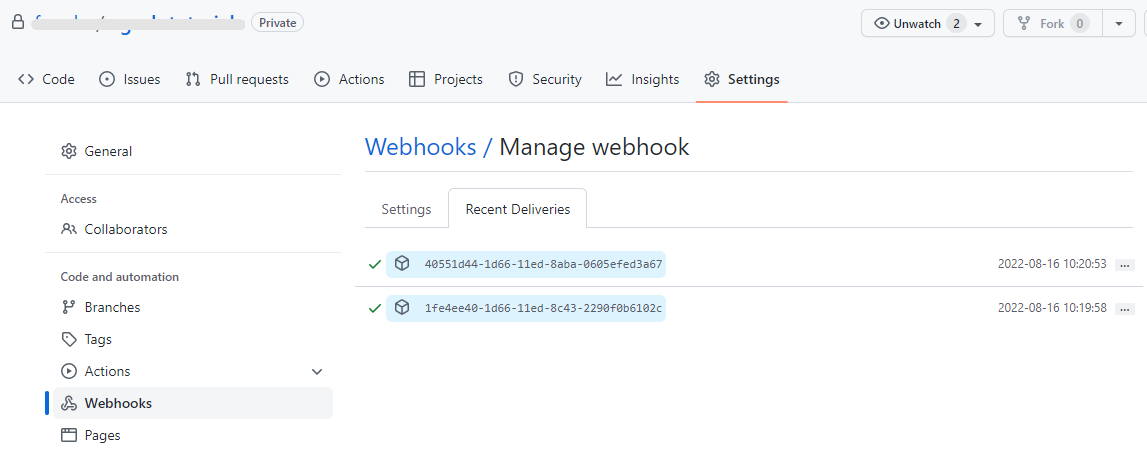Viewport: 1147px width, 455px height.
Task: Click the top Actions play icon
Action: pos(322,79)
